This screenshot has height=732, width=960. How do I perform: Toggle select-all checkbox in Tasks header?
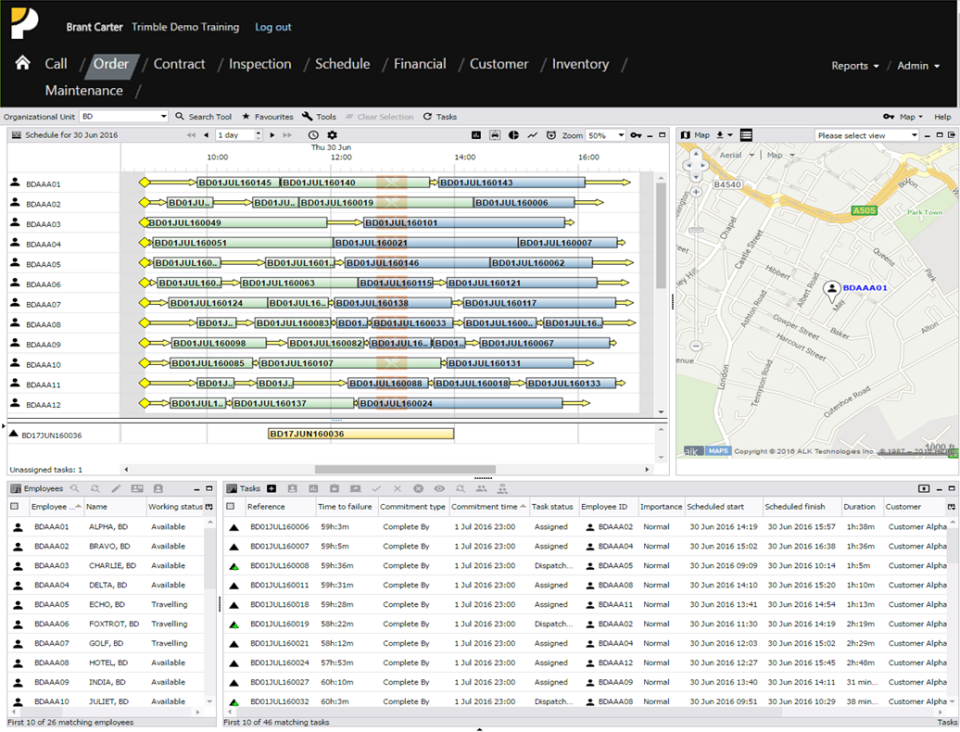231,507
